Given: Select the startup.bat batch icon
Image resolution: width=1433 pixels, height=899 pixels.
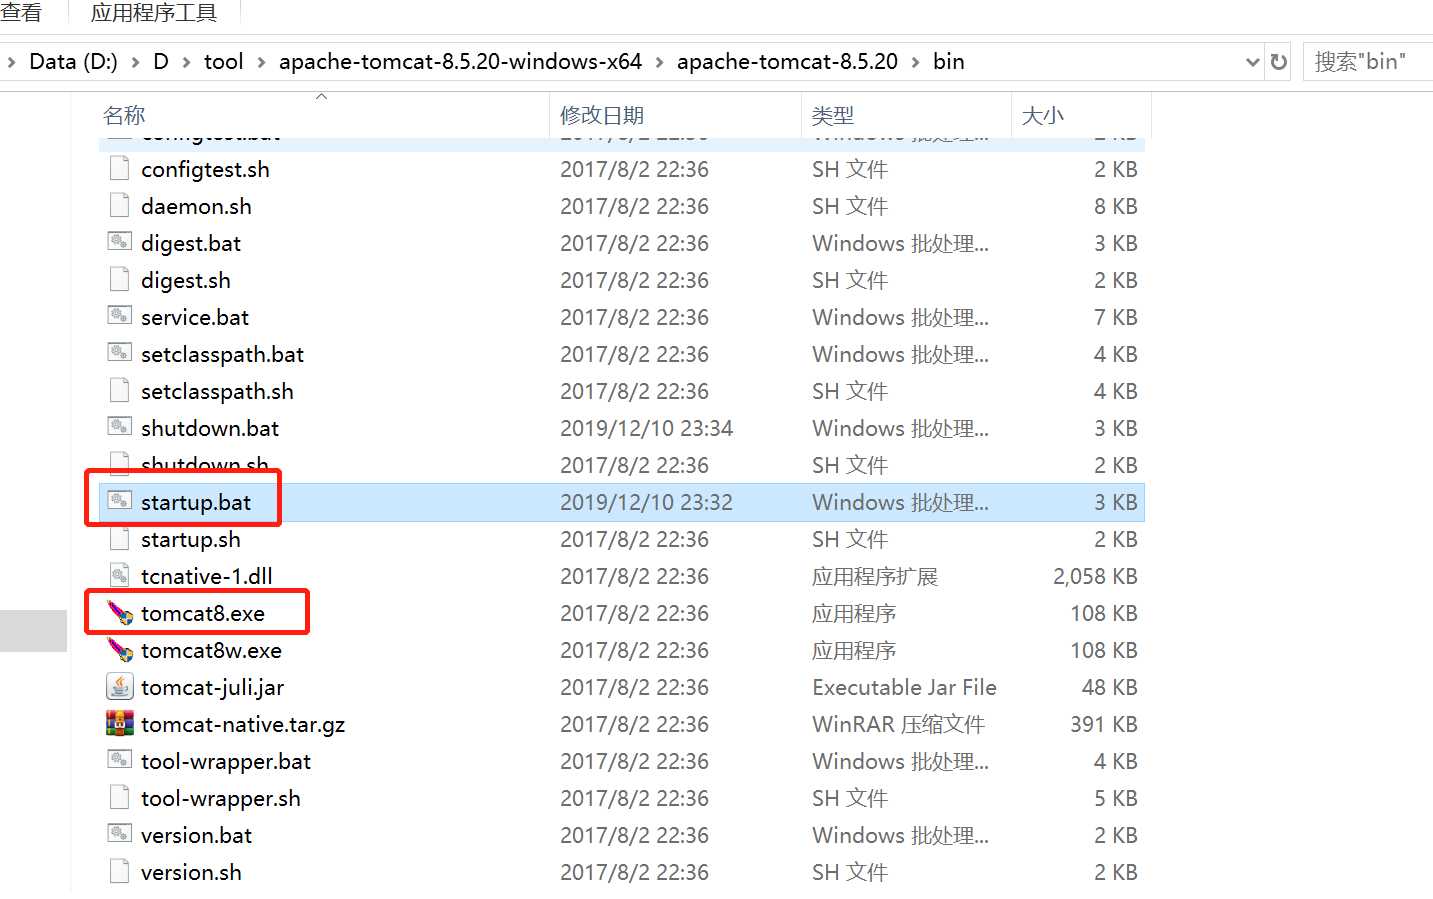Looking at the screenshot, I should (x=120, y=501).
